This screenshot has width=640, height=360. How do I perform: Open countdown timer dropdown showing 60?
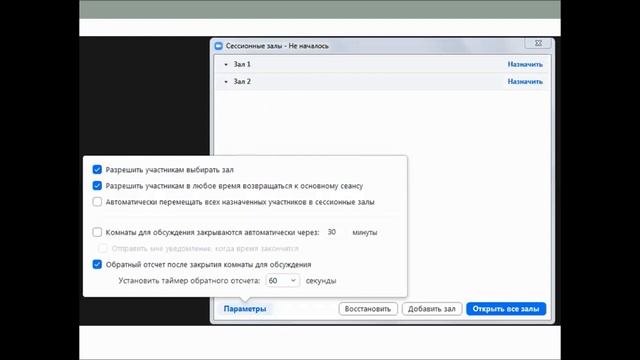283,281
